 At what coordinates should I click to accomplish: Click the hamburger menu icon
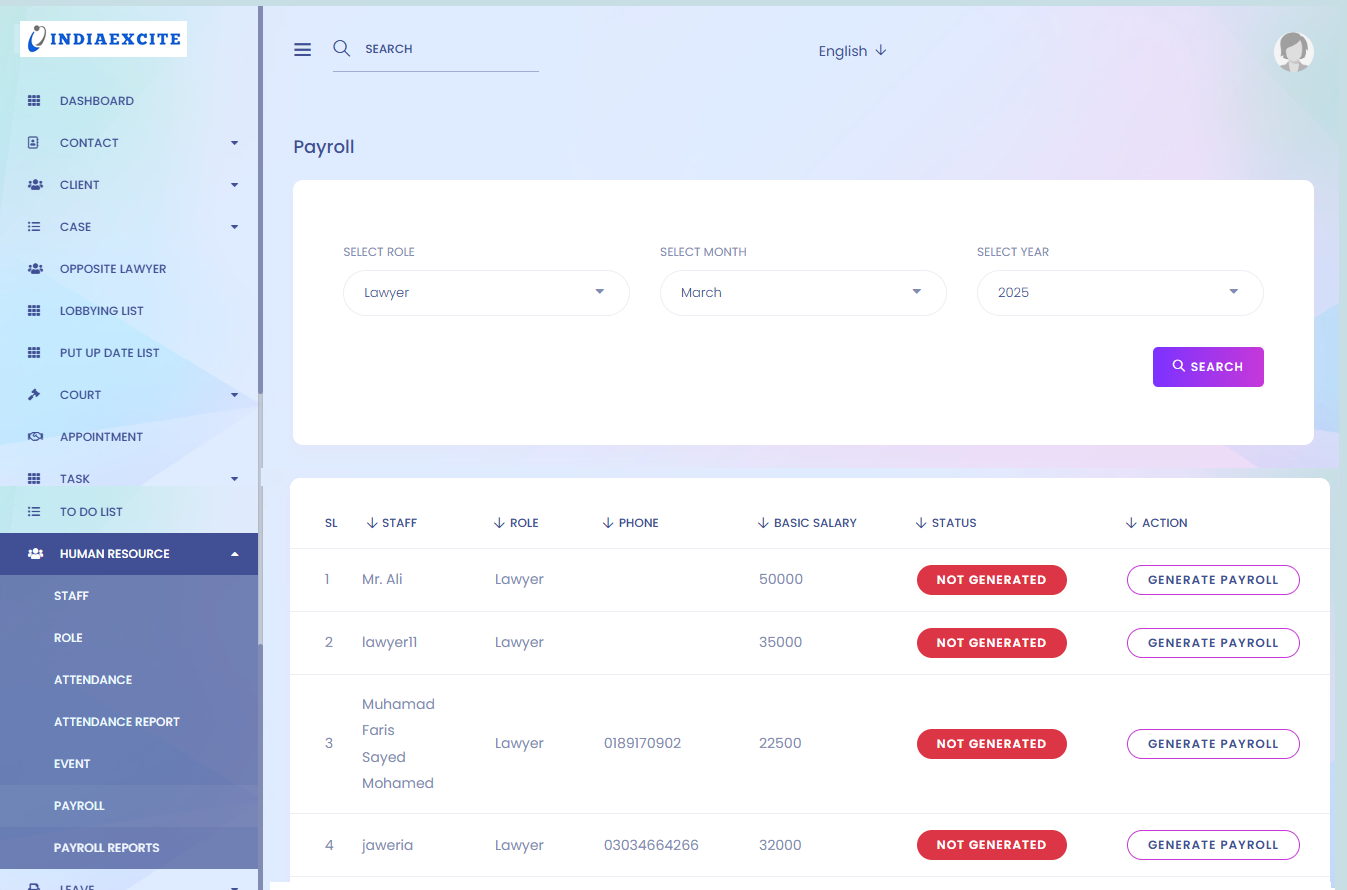coord(302,50)
